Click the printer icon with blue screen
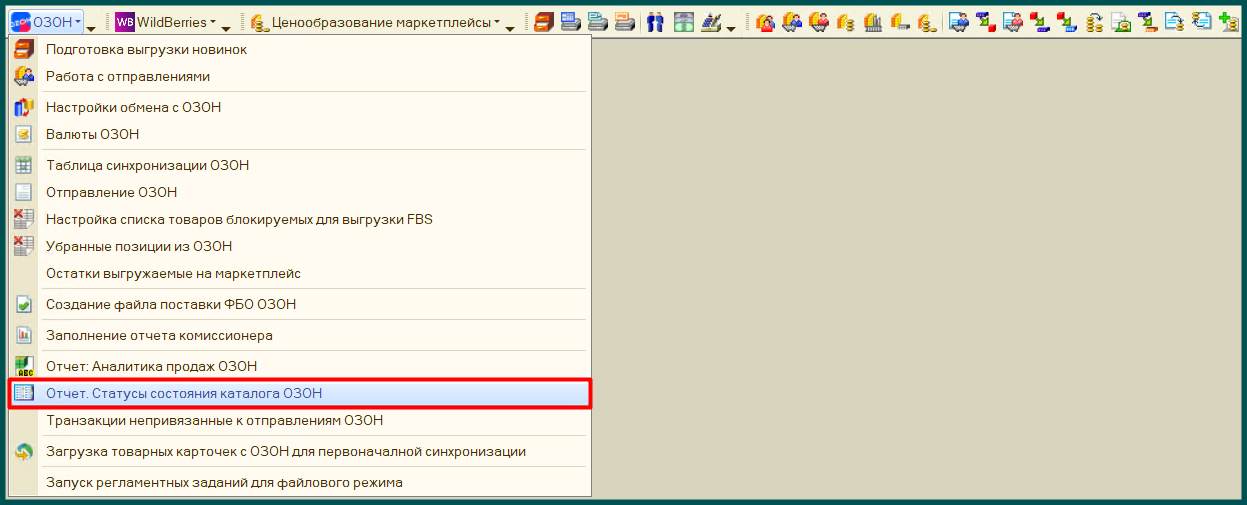The image size is (1247, 505). (571, 21)
